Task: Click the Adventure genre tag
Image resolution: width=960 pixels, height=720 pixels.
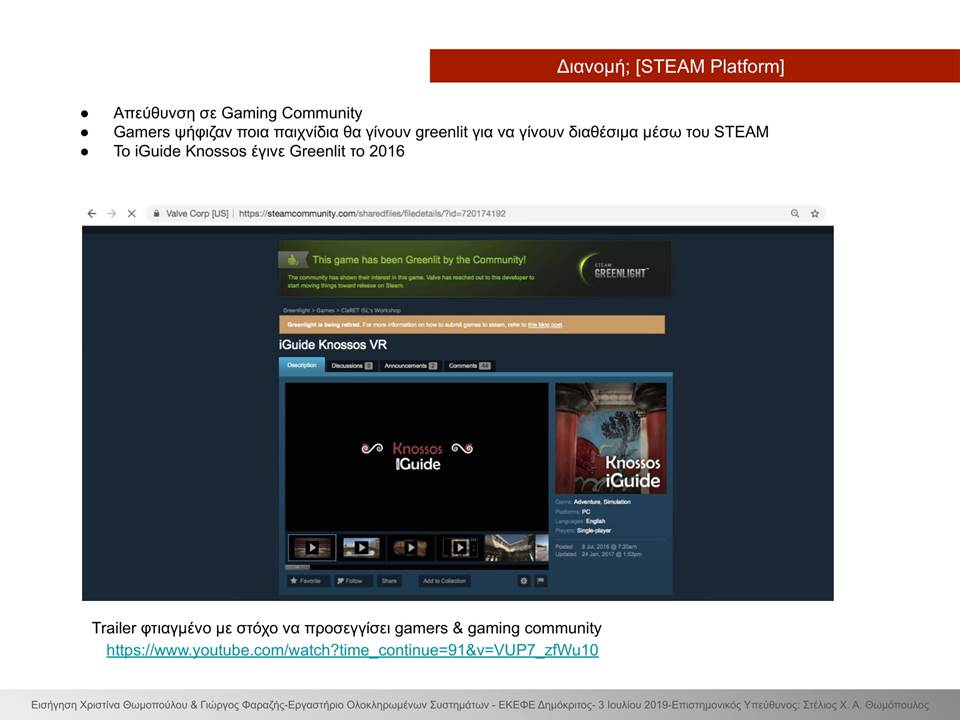Action: [587, 502]
